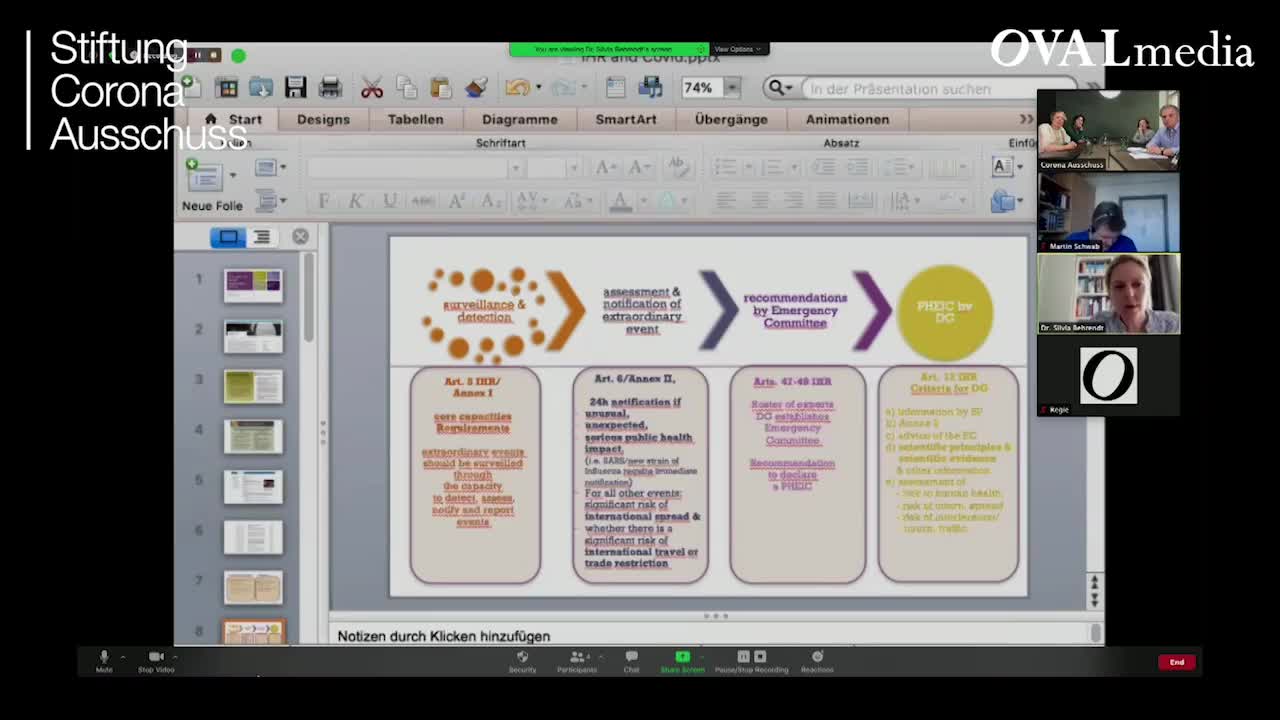The height and width of the screenshot is (720, 1280).
Task: Open the Undo history dropdown arrow
Action: 538,88
